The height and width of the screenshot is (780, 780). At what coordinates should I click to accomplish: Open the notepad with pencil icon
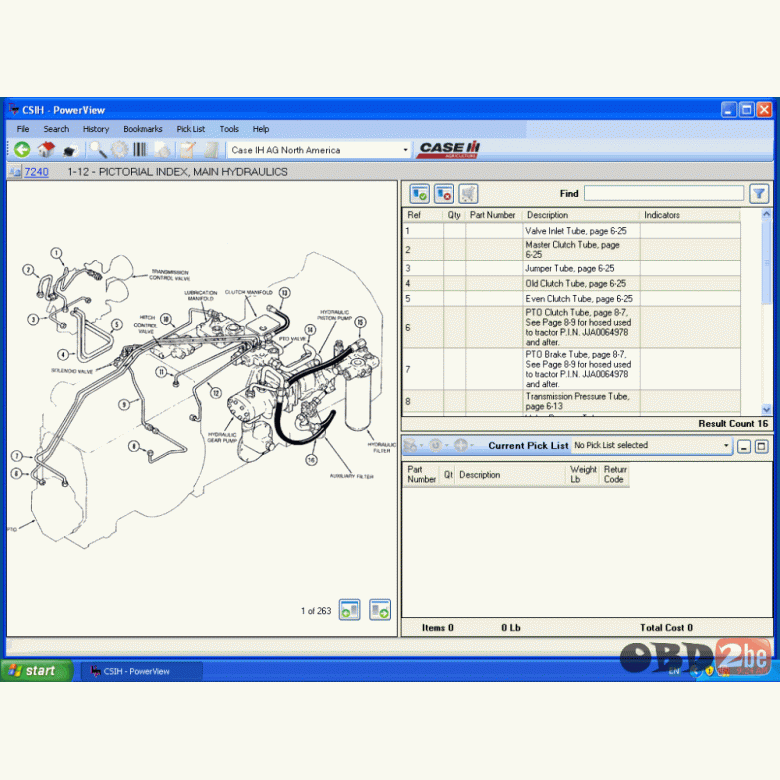click(188, 149)
